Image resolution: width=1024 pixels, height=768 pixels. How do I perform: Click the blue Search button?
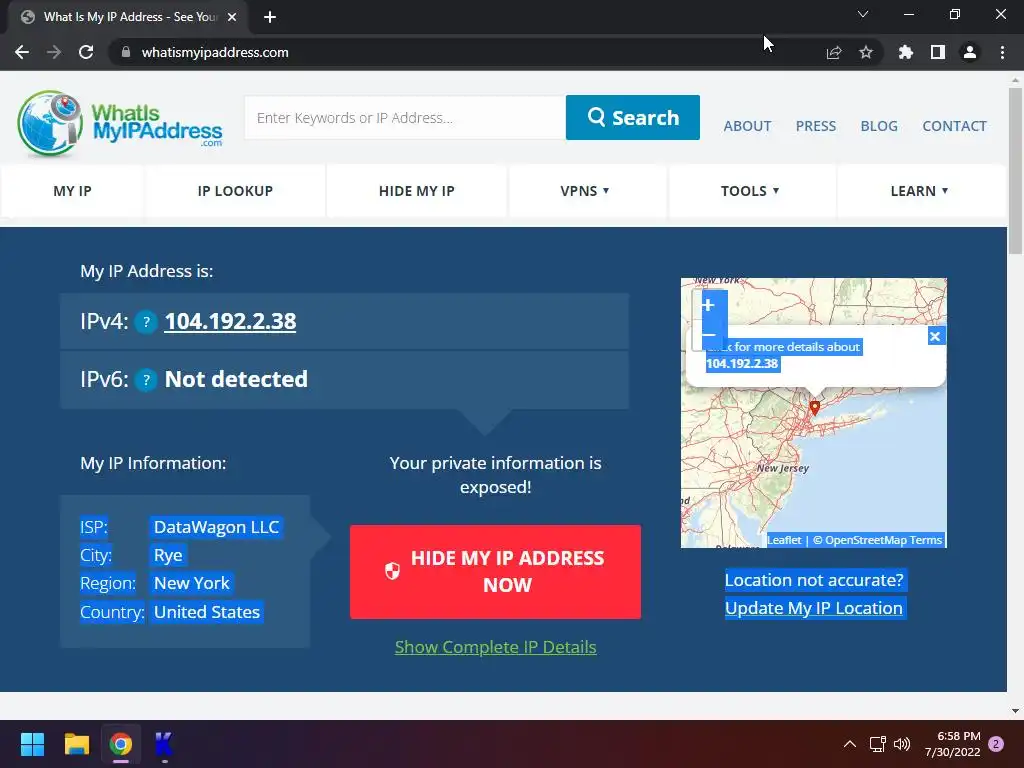point(633,118)
